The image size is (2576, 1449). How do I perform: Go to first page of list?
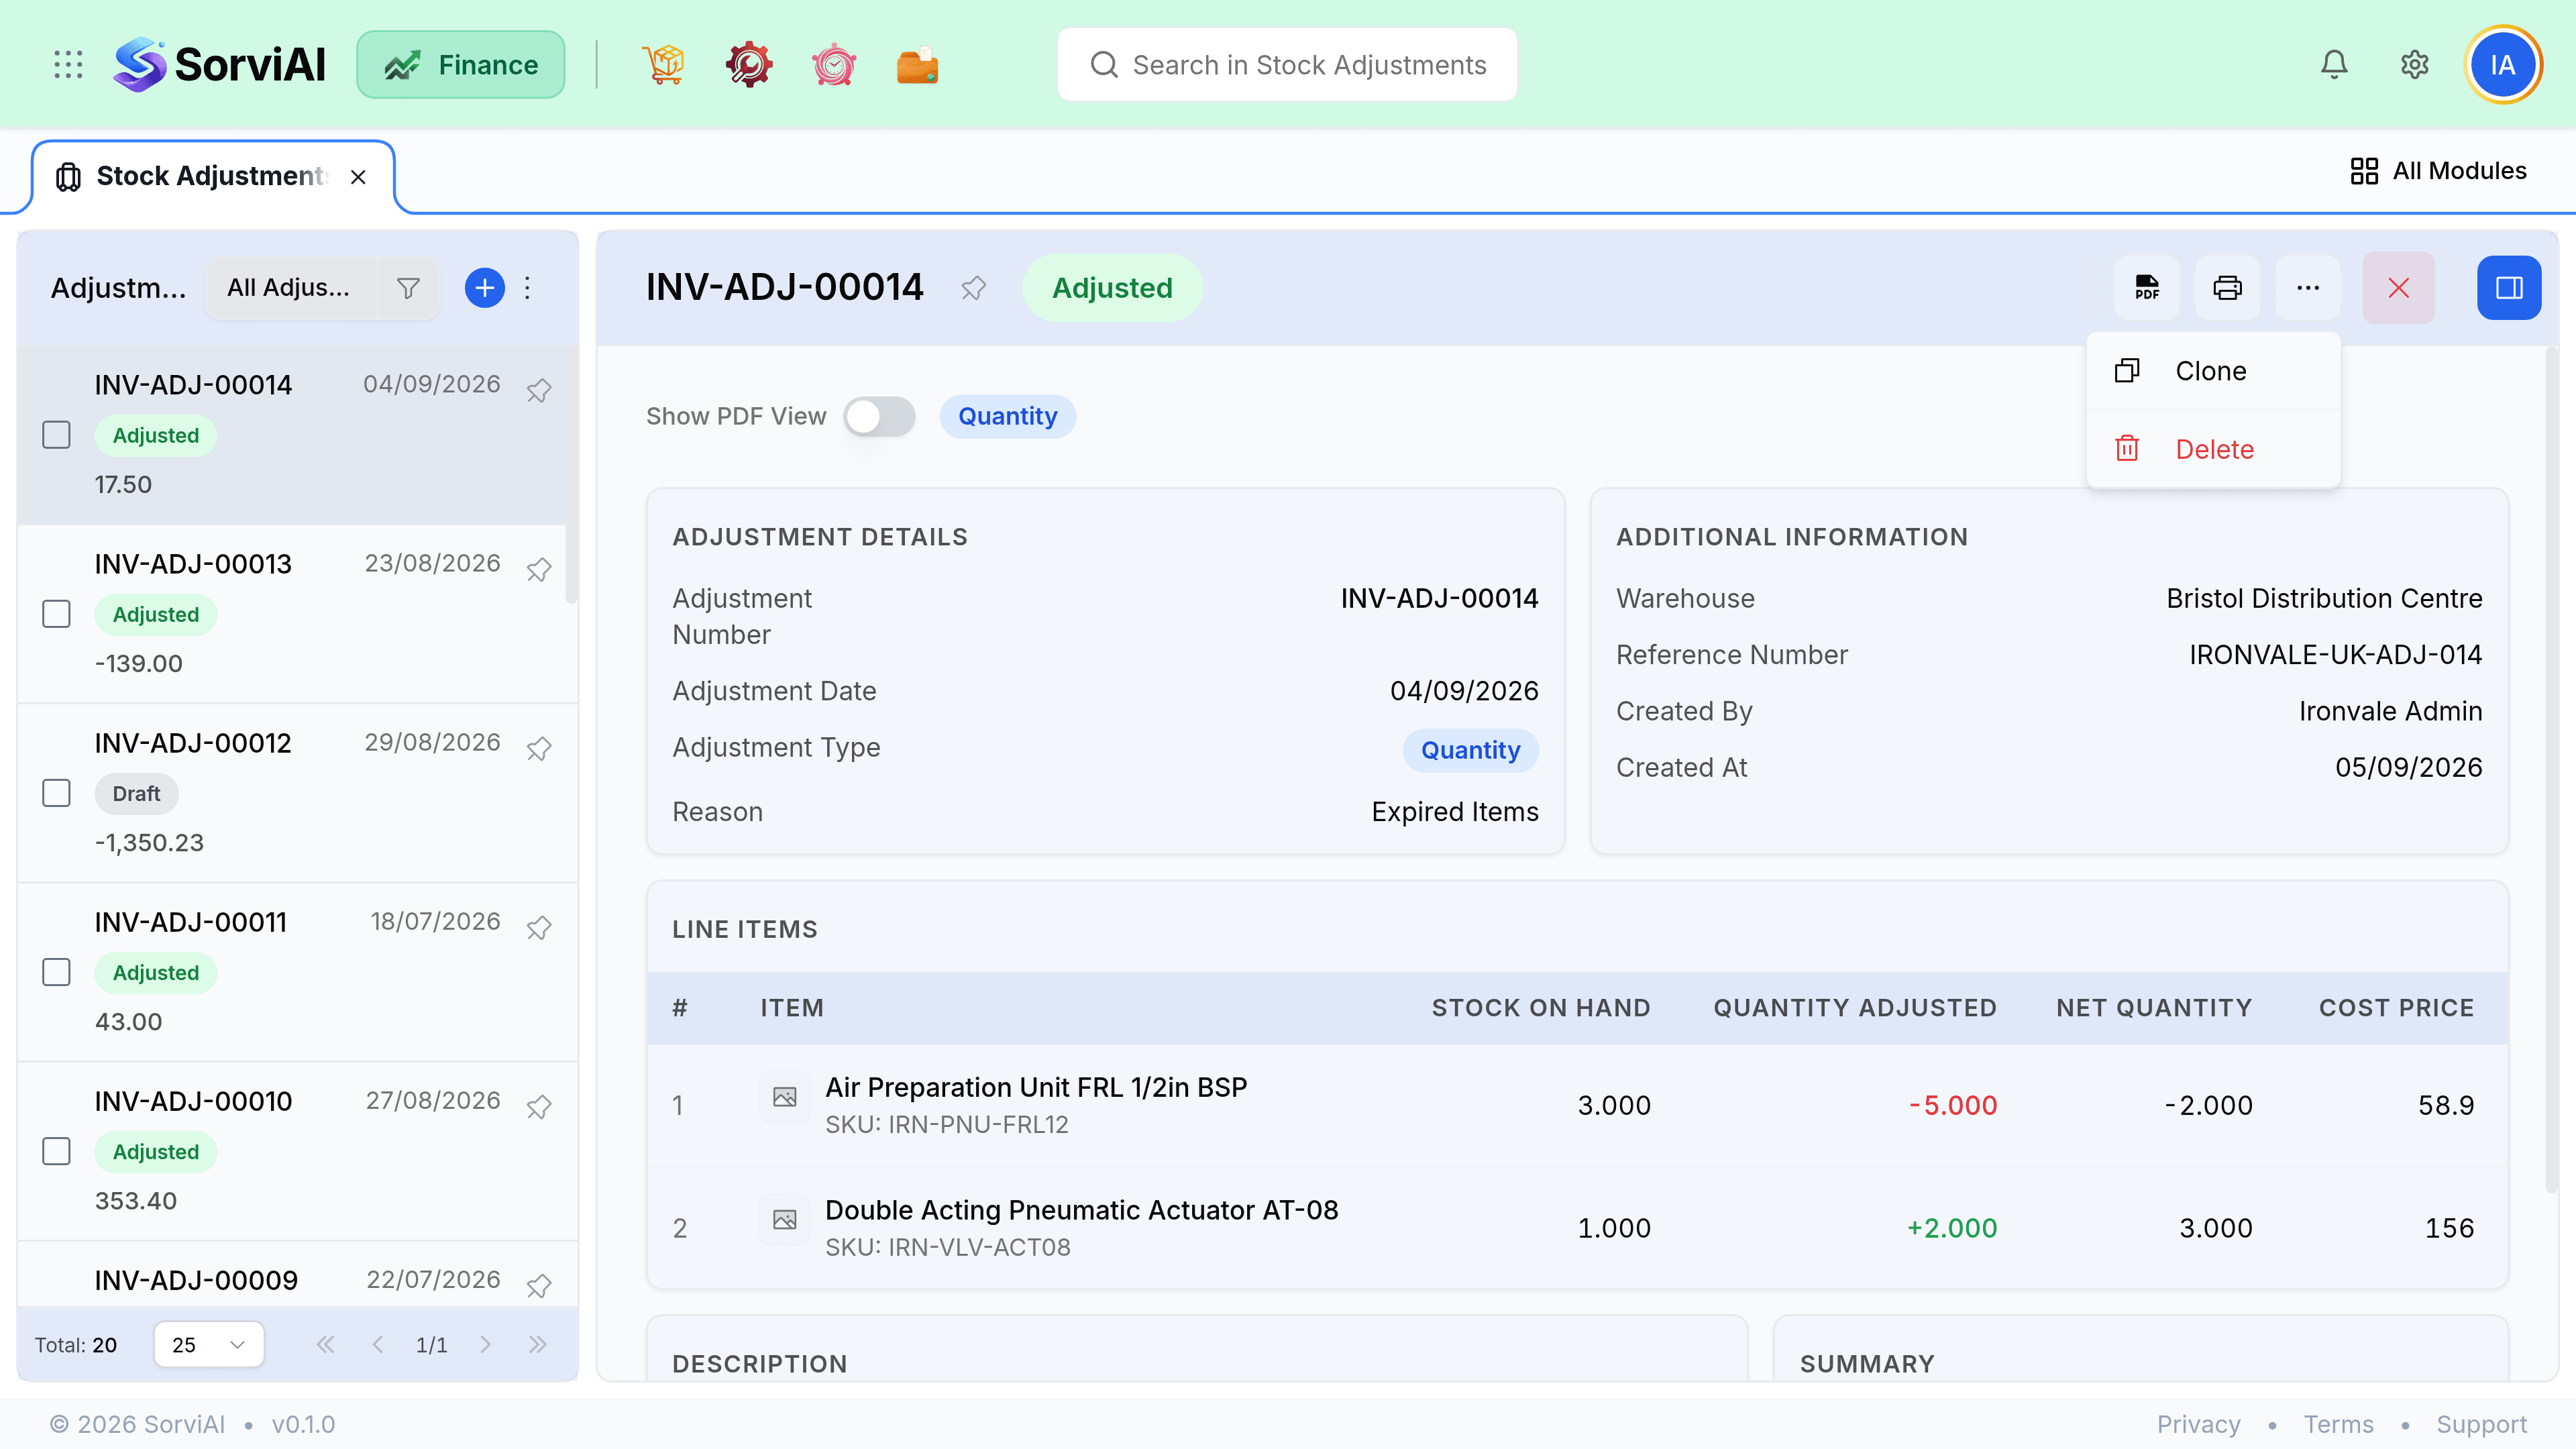[325, 1344]
